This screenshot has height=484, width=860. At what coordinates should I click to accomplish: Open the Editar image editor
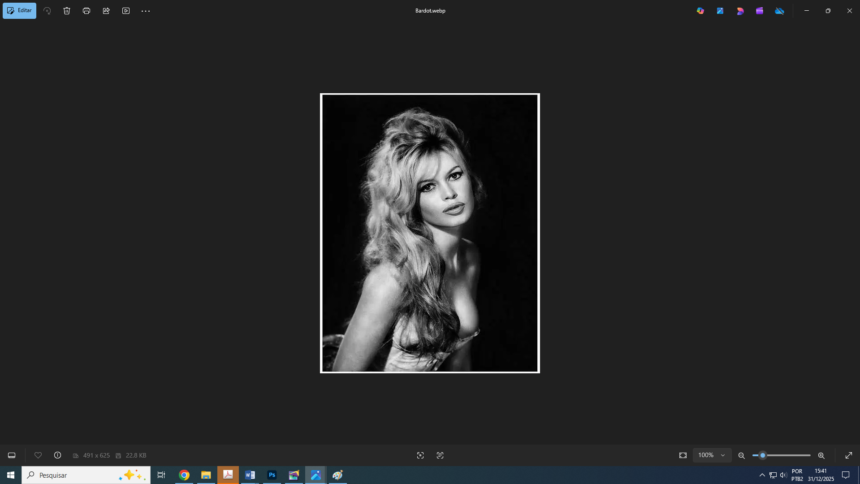[x=19, y=10]
